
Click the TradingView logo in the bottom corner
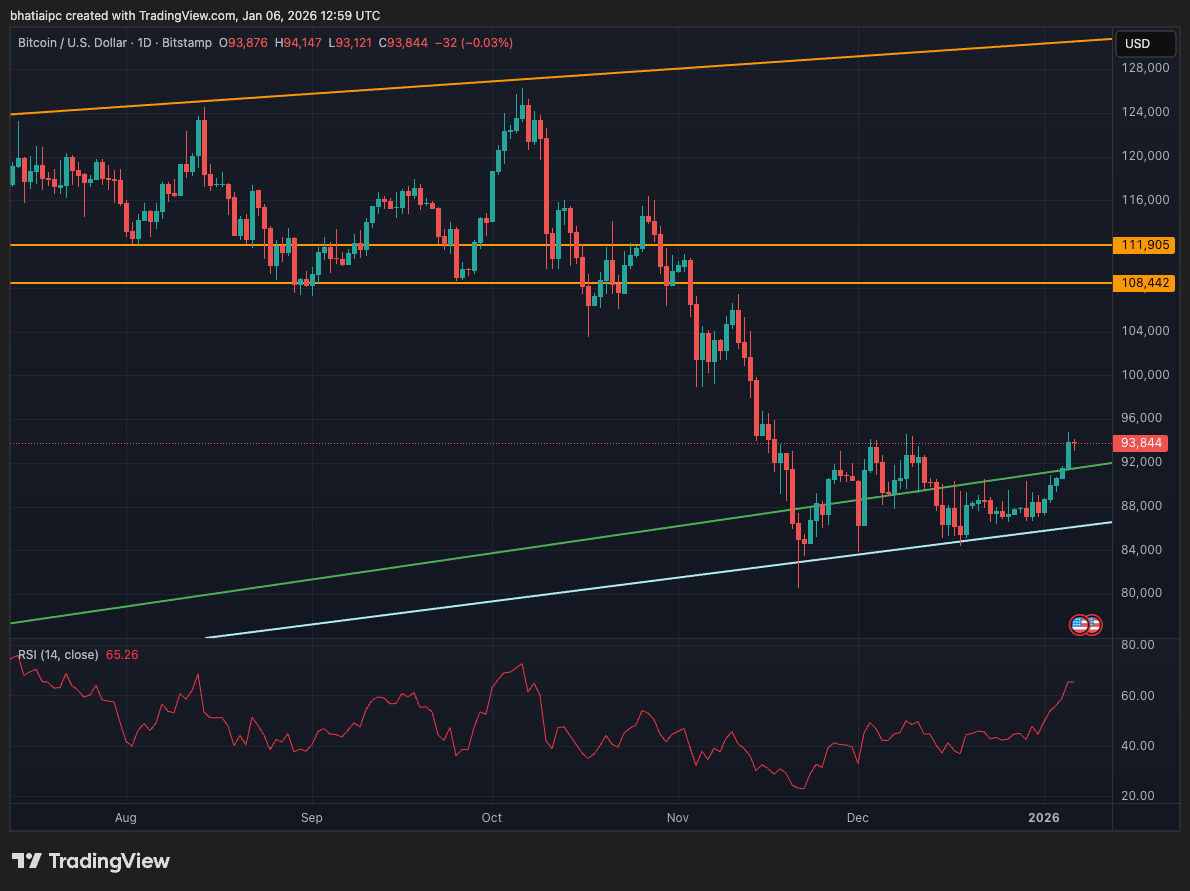click(x=26, y=861)
